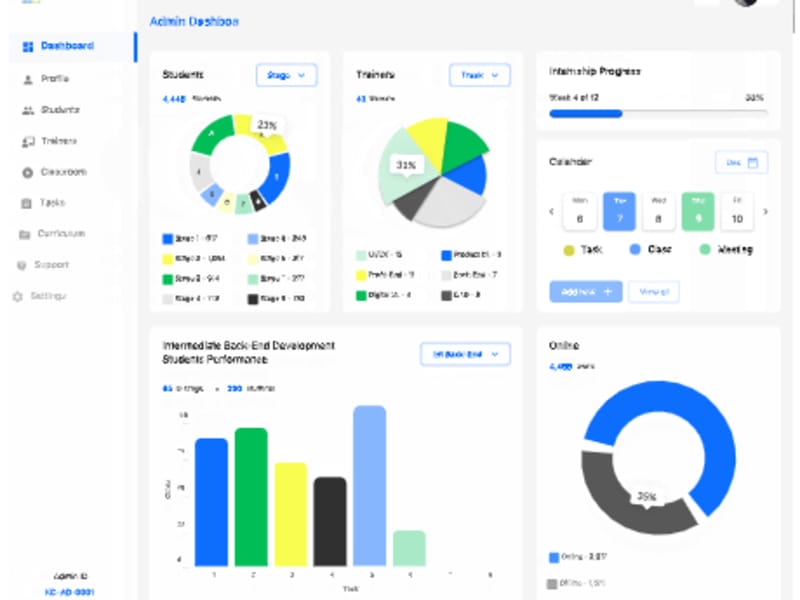The width and height of the screenshot is (800, 600).
Task: Click the vertical scrollbar on the right edge
Action: click(x=793, y=16)
